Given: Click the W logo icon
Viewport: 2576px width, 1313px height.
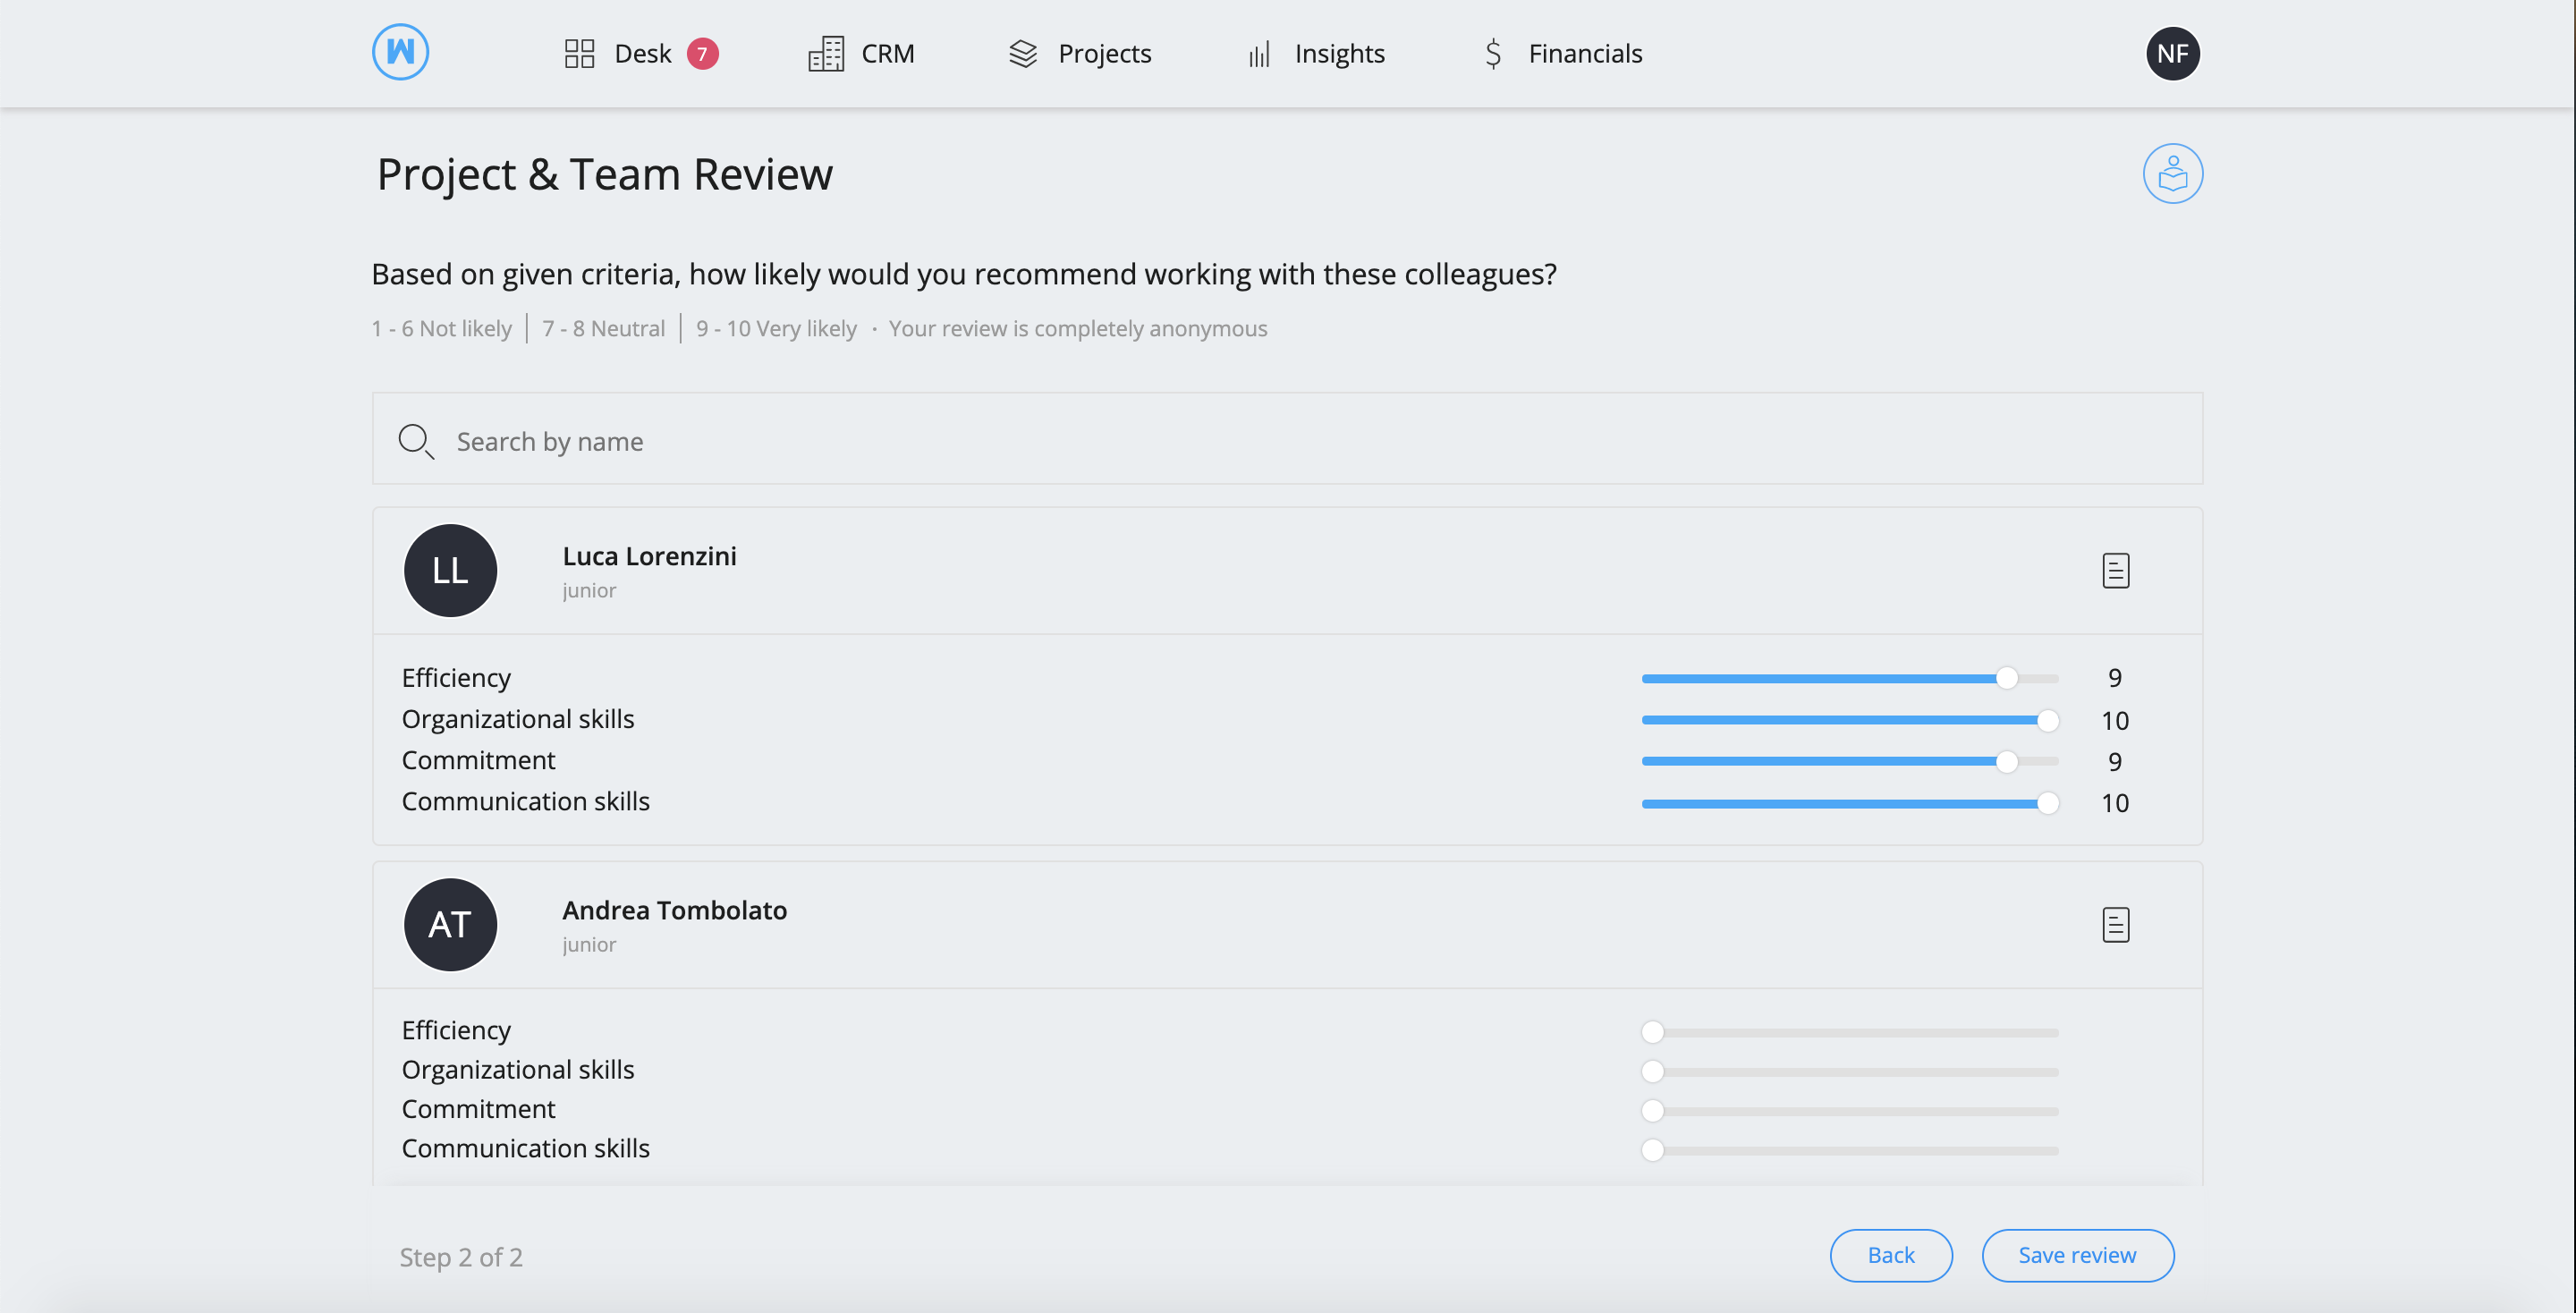Looking at the screenshot, I should click(x=400, y=53).
